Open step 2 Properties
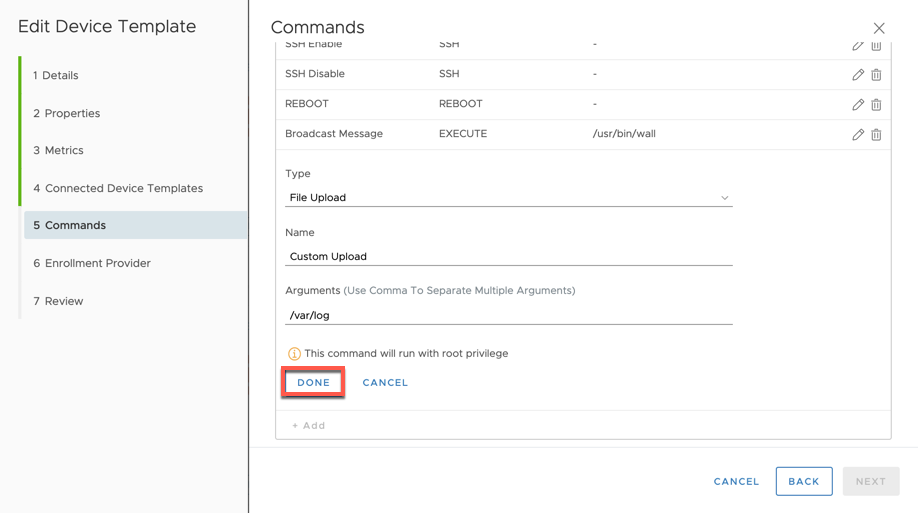Viewport: 918px width, 513px height. [66, 113]
